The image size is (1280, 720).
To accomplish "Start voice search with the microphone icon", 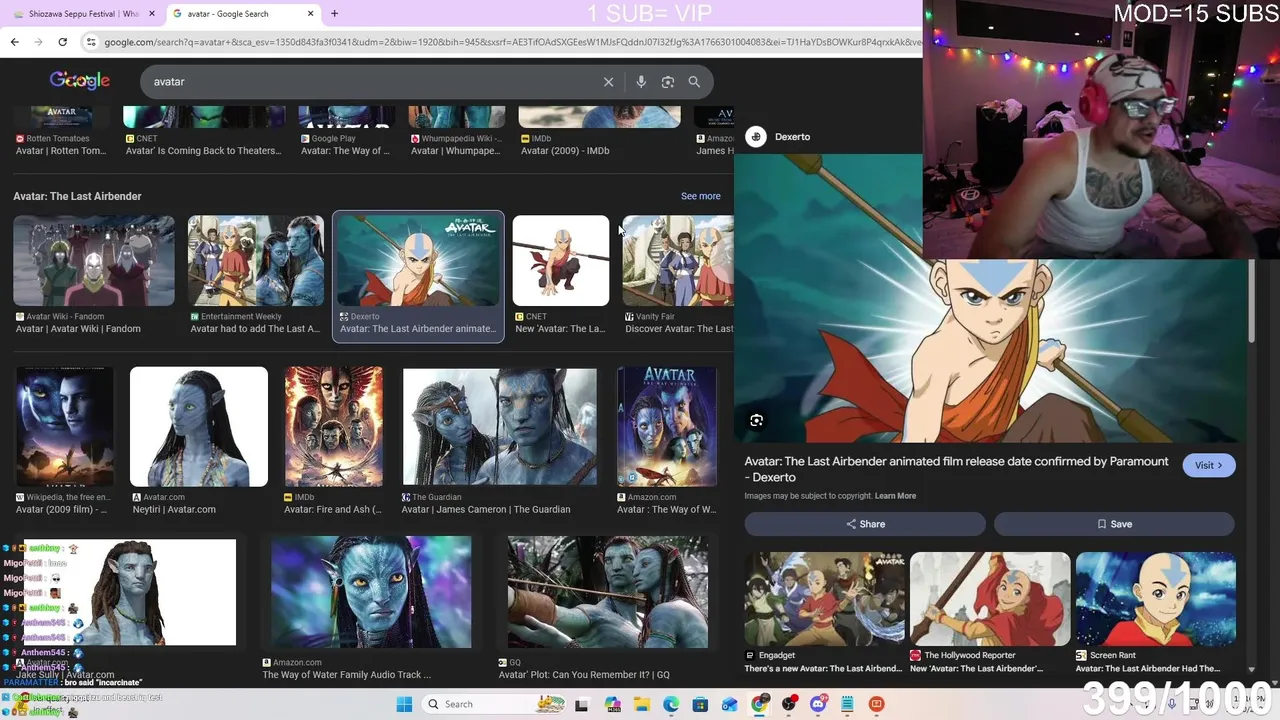I will pos(641,82).
